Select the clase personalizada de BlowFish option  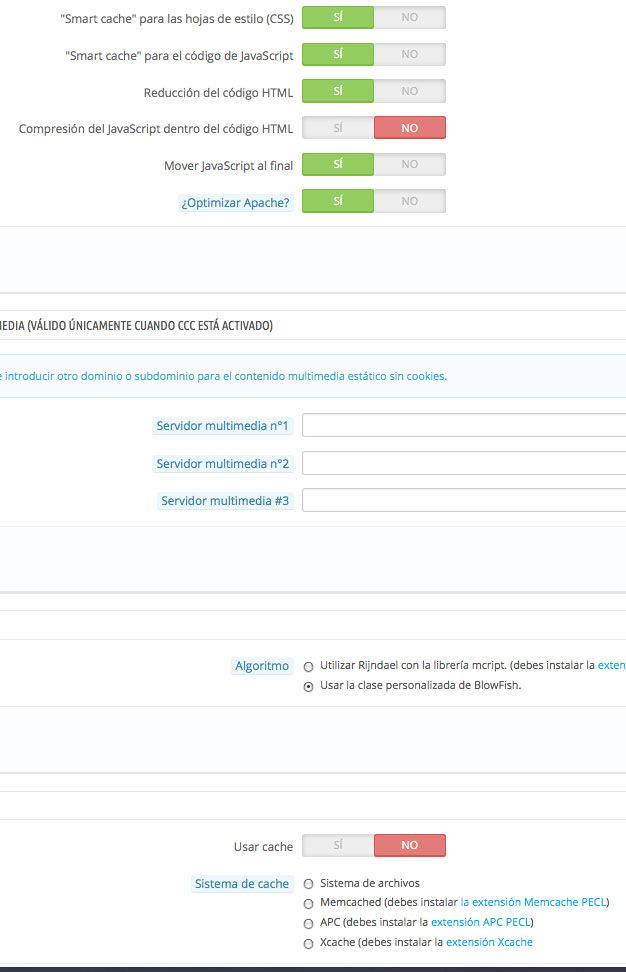tap(308, 687)
